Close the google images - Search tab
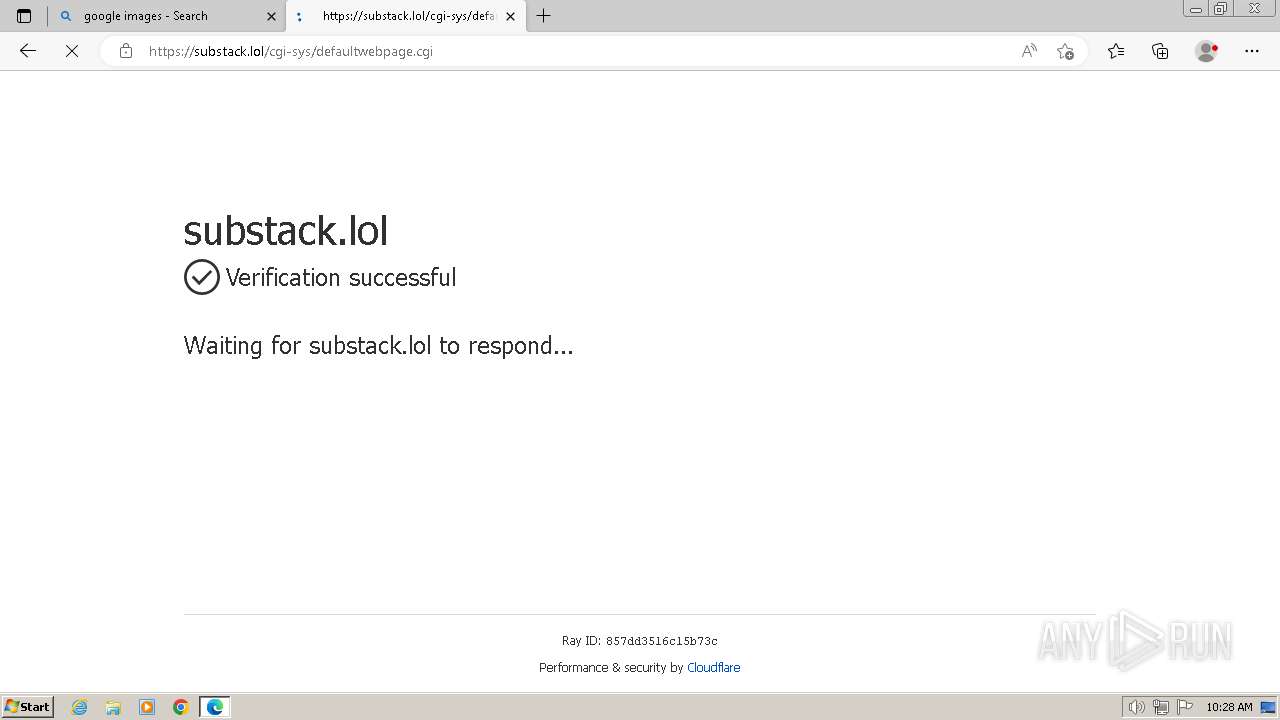This screenshot has height=720, width=1280. 271,16
